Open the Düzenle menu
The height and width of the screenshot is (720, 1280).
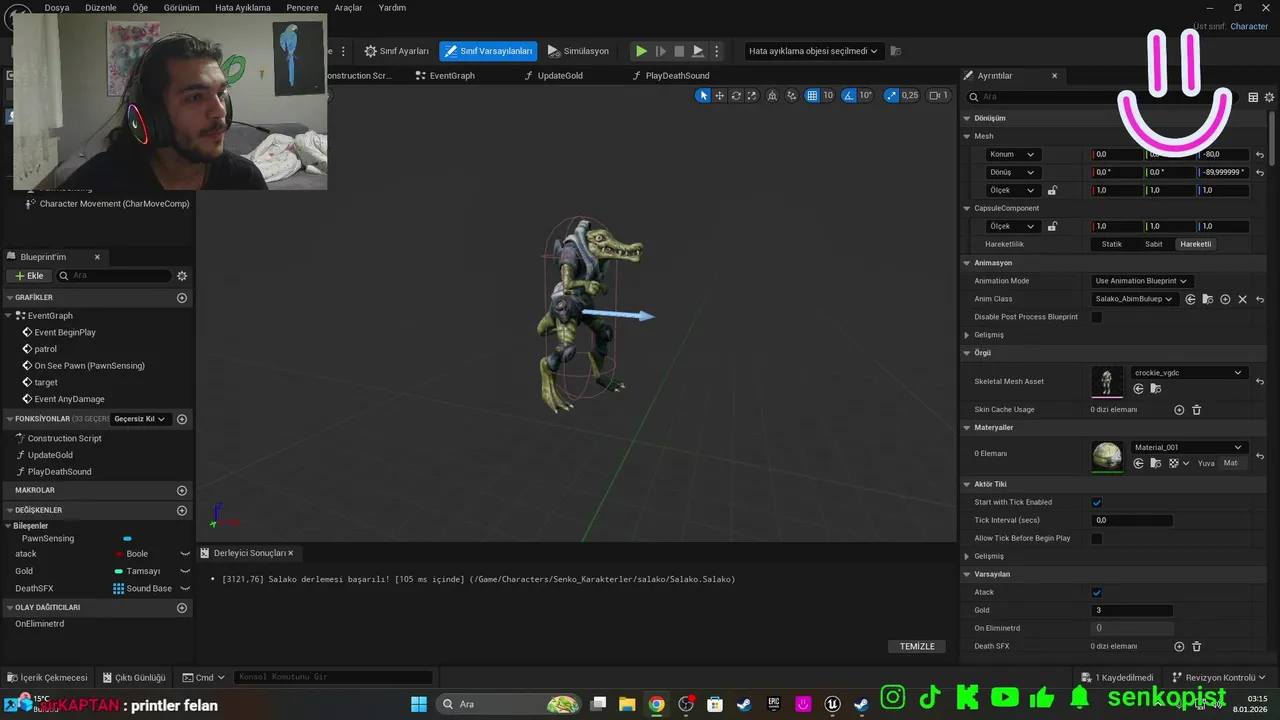(x=100, y=7)
